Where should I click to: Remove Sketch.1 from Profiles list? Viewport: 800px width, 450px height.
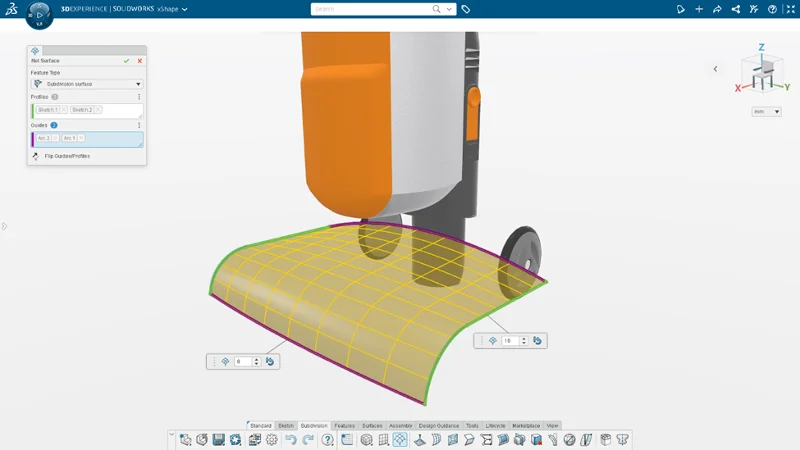point(64,109)
